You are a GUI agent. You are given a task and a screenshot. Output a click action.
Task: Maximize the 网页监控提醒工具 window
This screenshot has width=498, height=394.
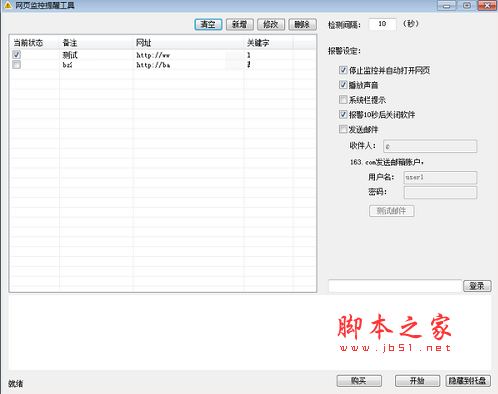pos(467,6)
